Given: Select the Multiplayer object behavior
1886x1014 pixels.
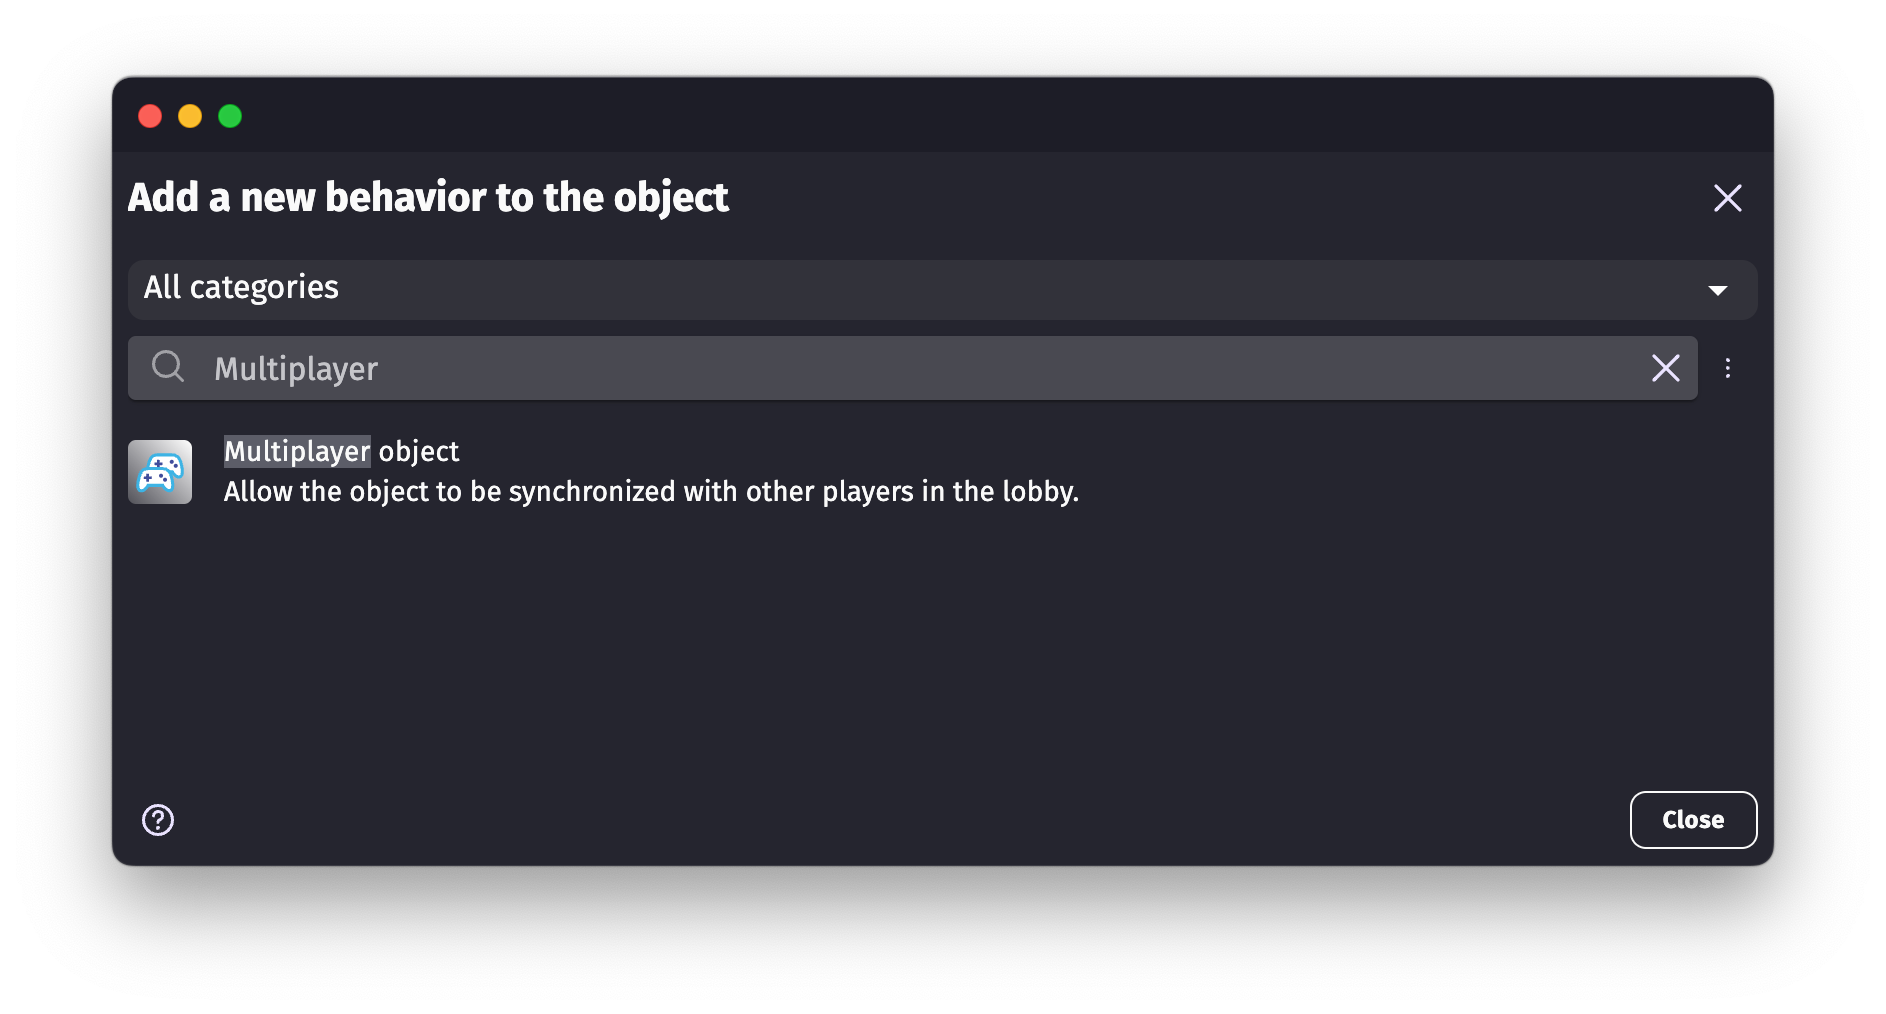Looking at the screenshot, I should 650,470.
